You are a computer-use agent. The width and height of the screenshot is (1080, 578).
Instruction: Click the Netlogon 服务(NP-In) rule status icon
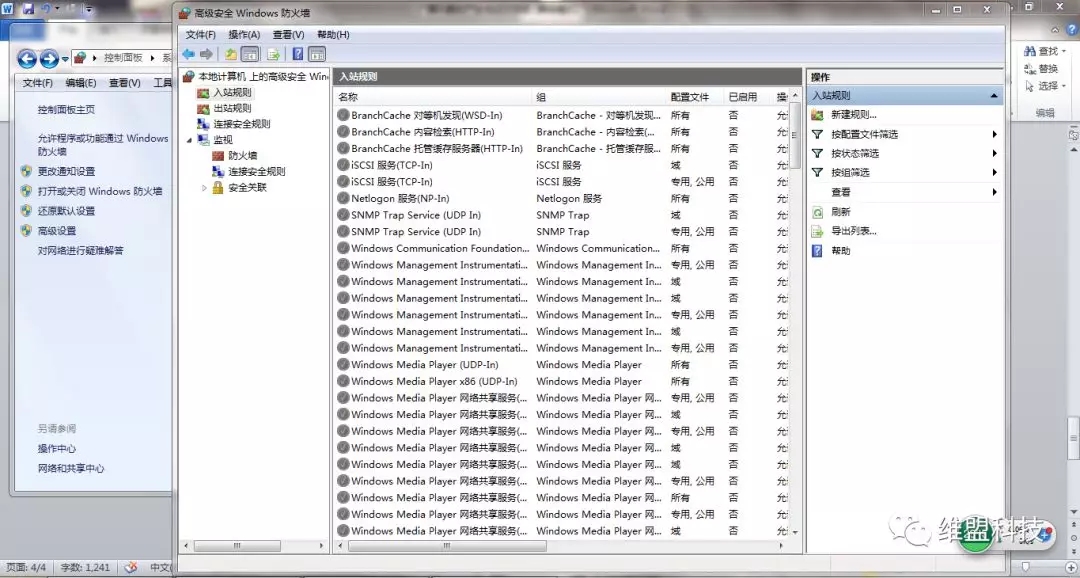coord(343,198)
